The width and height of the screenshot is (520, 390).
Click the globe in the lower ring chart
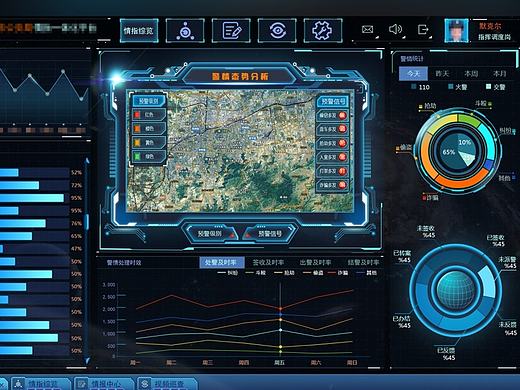click(456, 290)
